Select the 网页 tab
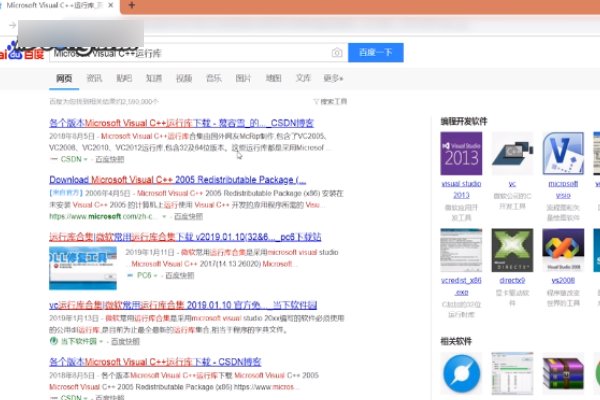This screenshot has width=600, height=400. (64, 78)
